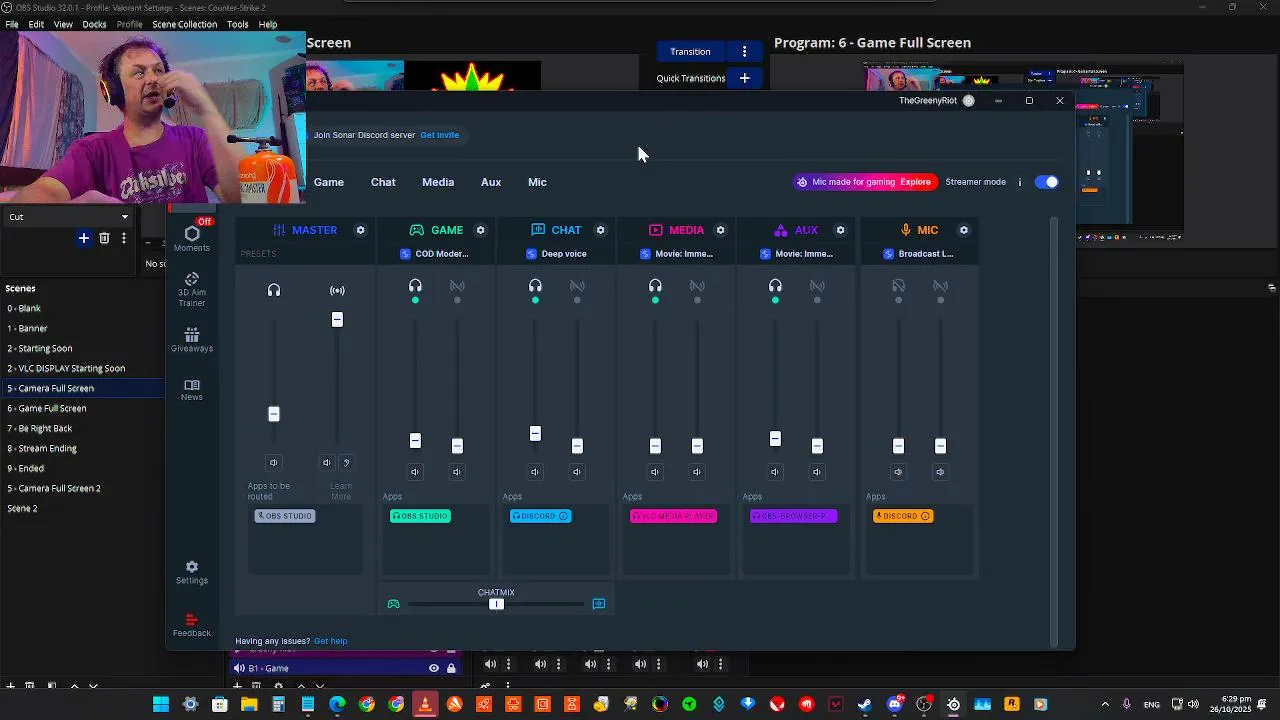
Task: Toggle MIC headphone output routing
Action: [898, 287]
